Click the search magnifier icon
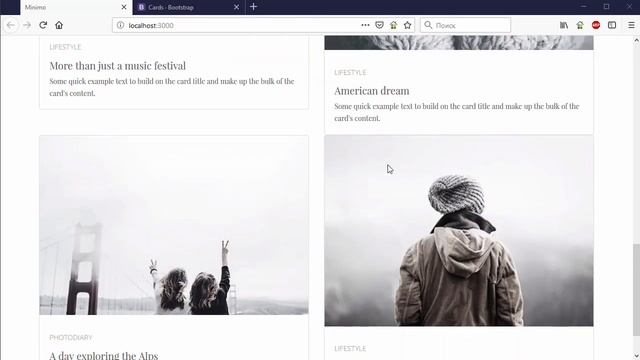This screenshot has width=640, height=360. [428, 25]
